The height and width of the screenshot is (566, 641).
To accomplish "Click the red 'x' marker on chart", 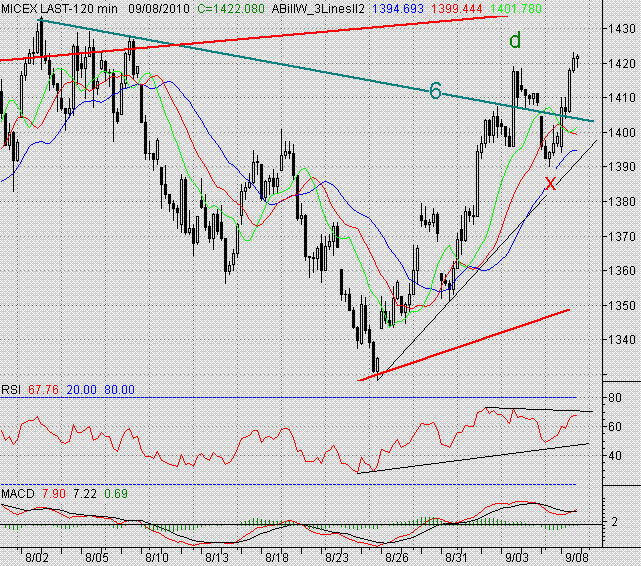I will pos(551,183).
